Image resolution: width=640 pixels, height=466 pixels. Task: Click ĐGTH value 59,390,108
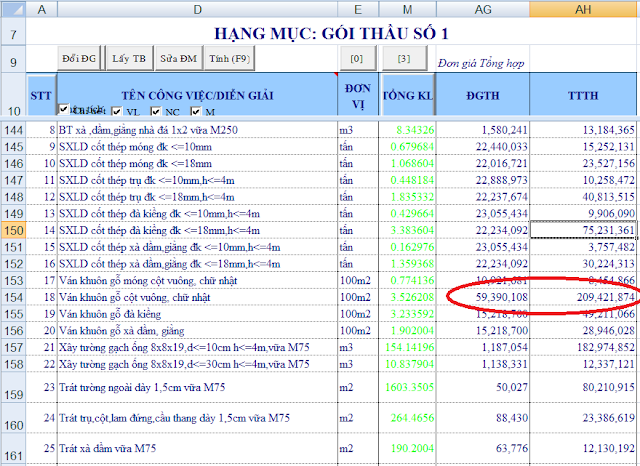coord(483,297)
